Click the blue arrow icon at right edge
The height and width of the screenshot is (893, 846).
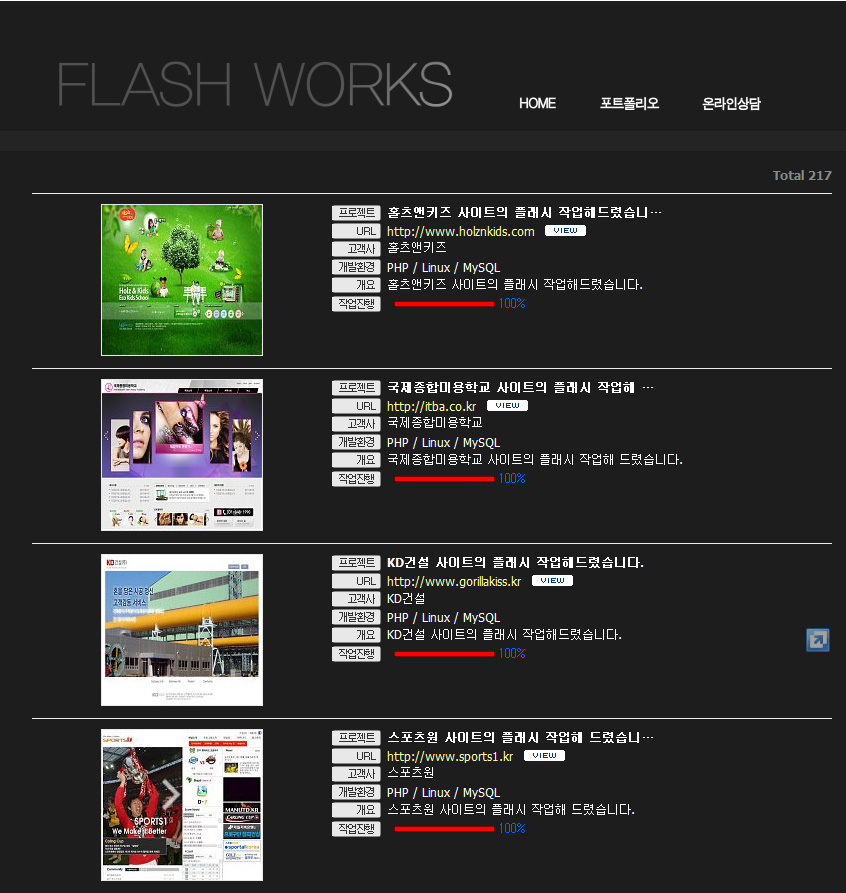(818, 640)
